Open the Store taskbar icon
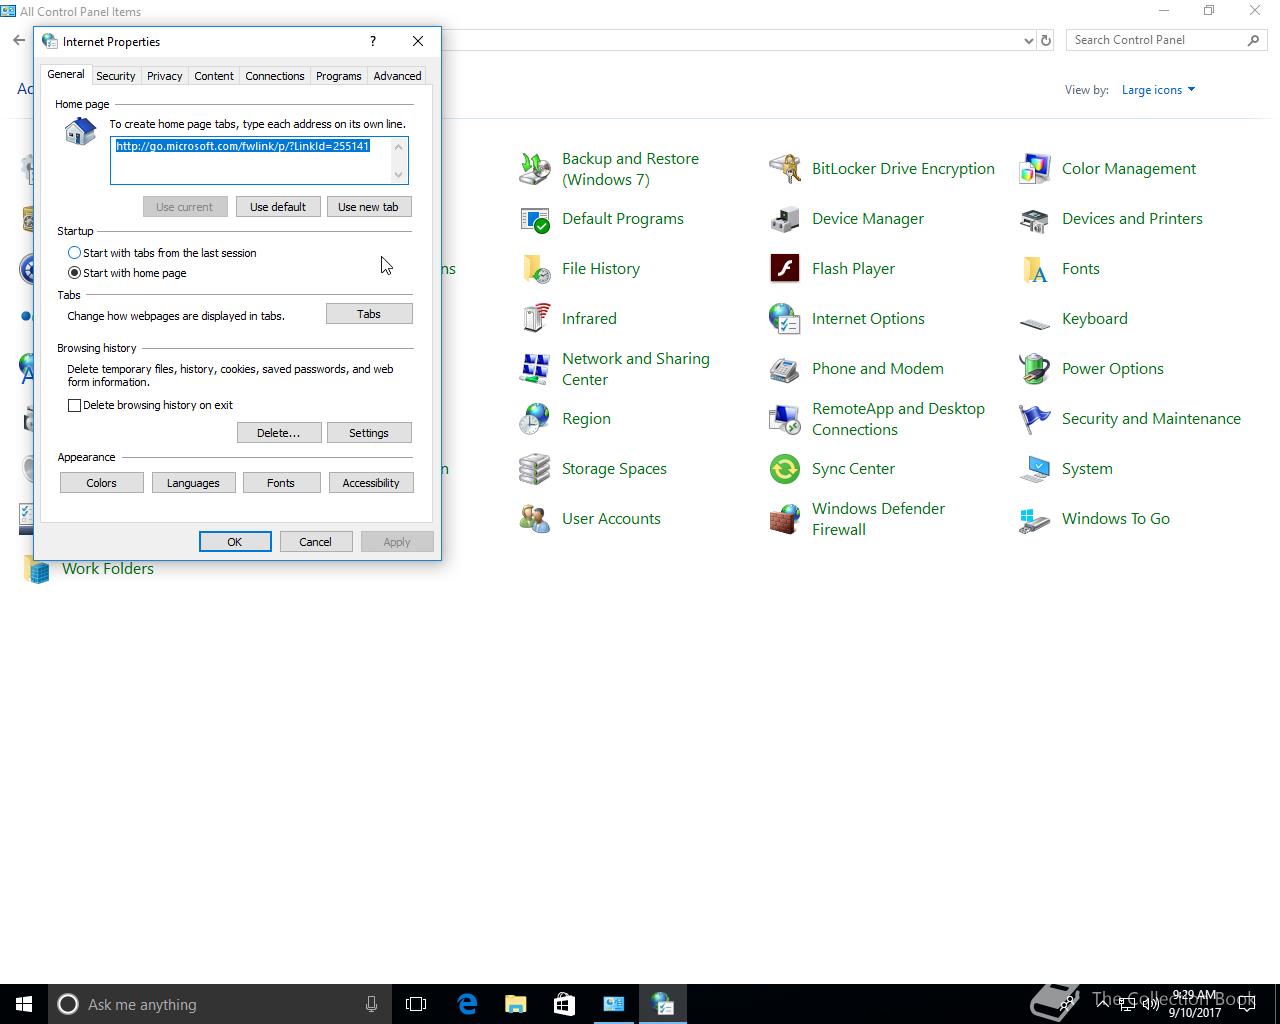Screen dimensions: 1280x1024 [564, 1004]
